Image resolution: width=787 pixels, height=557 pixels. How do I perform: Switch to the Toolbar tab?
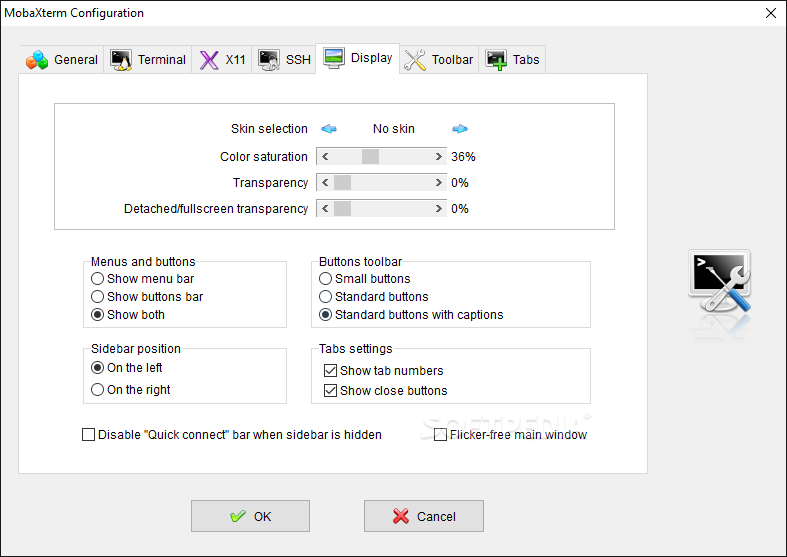439,60
